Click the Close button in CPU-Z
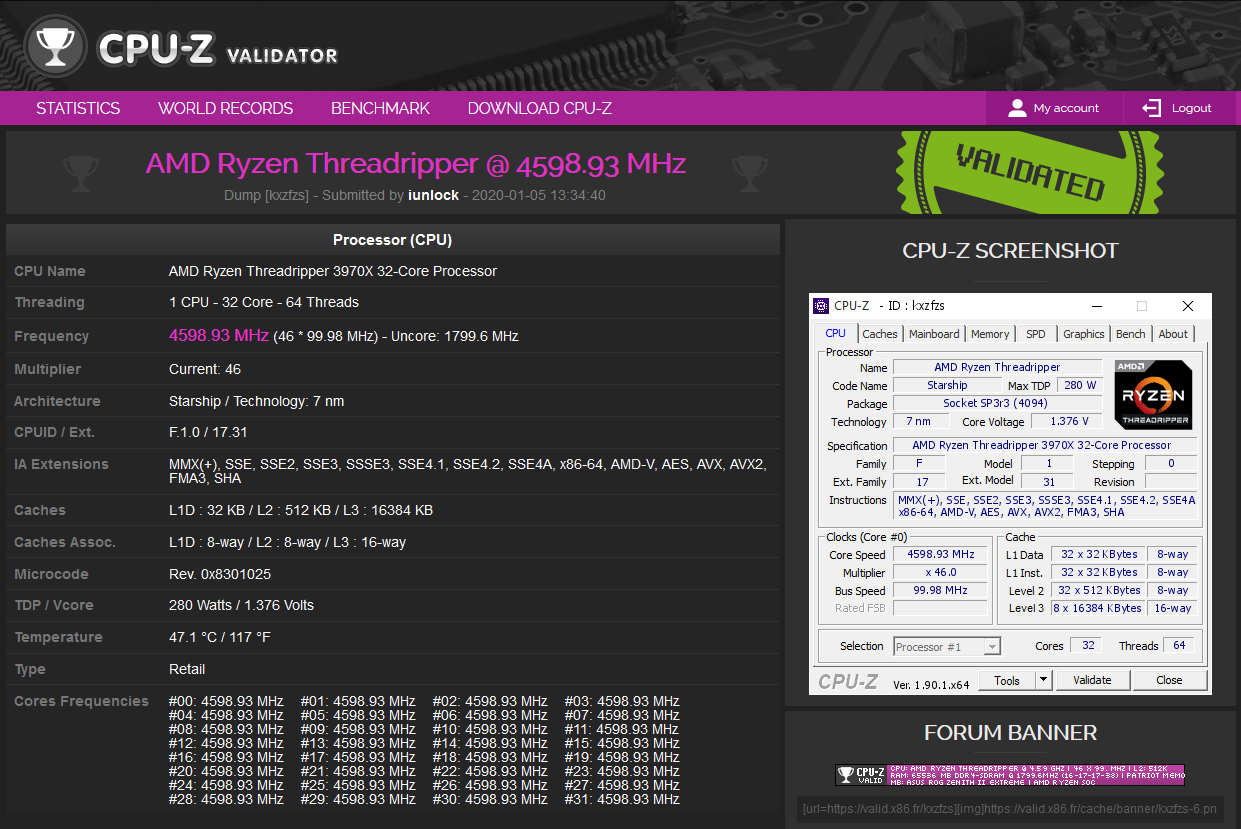This screenshot has width=1241, height=829. pyautogui.click(x=1169, y=680)
